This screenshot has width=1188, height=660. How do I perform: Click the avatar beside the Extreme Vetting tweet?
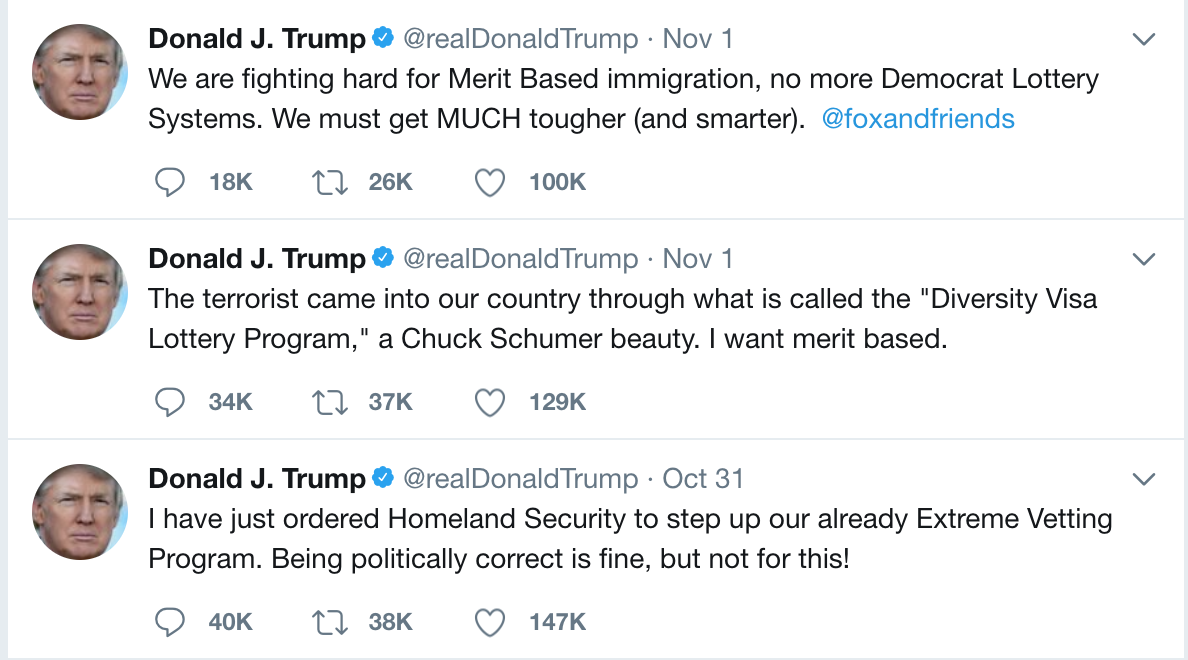click(x=80, y=512)
